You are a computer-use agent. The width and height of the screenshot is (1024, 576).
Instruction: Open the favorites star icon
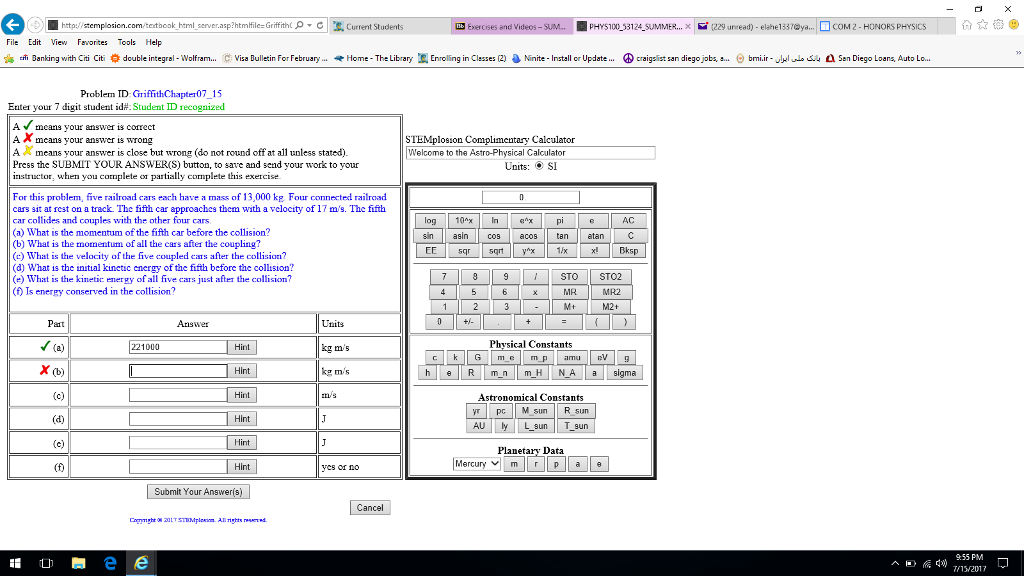[x=982, y=25]
